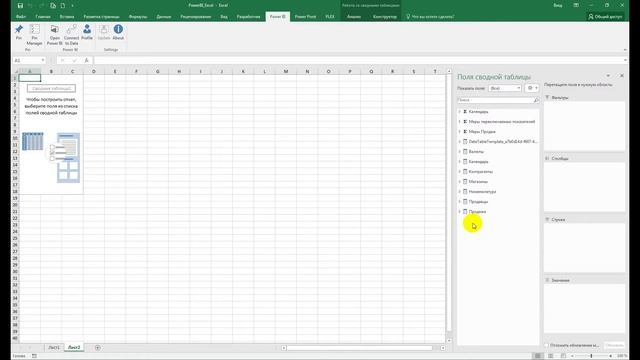
Task: Click the Pin icon in the ribbon
Action: click(x=19, y=29)
